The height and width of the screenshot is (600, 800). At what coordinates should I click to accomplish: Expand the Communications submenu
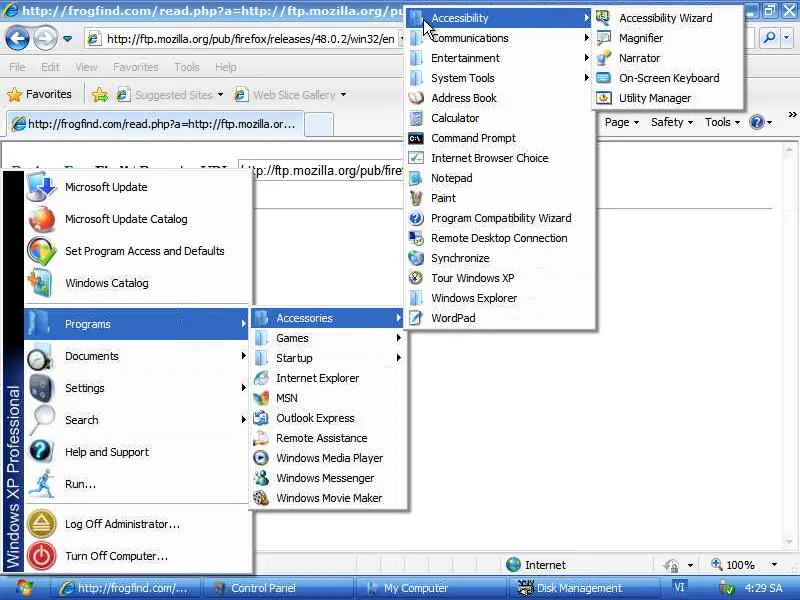point(500,38)
